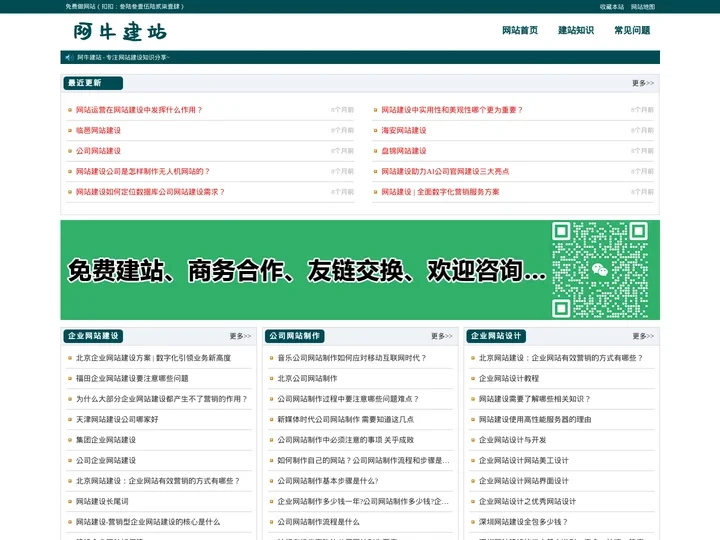Open 深圳网站建设全包多少钱？
Viewport: 720px width, 540px height.
click(523, 522)
